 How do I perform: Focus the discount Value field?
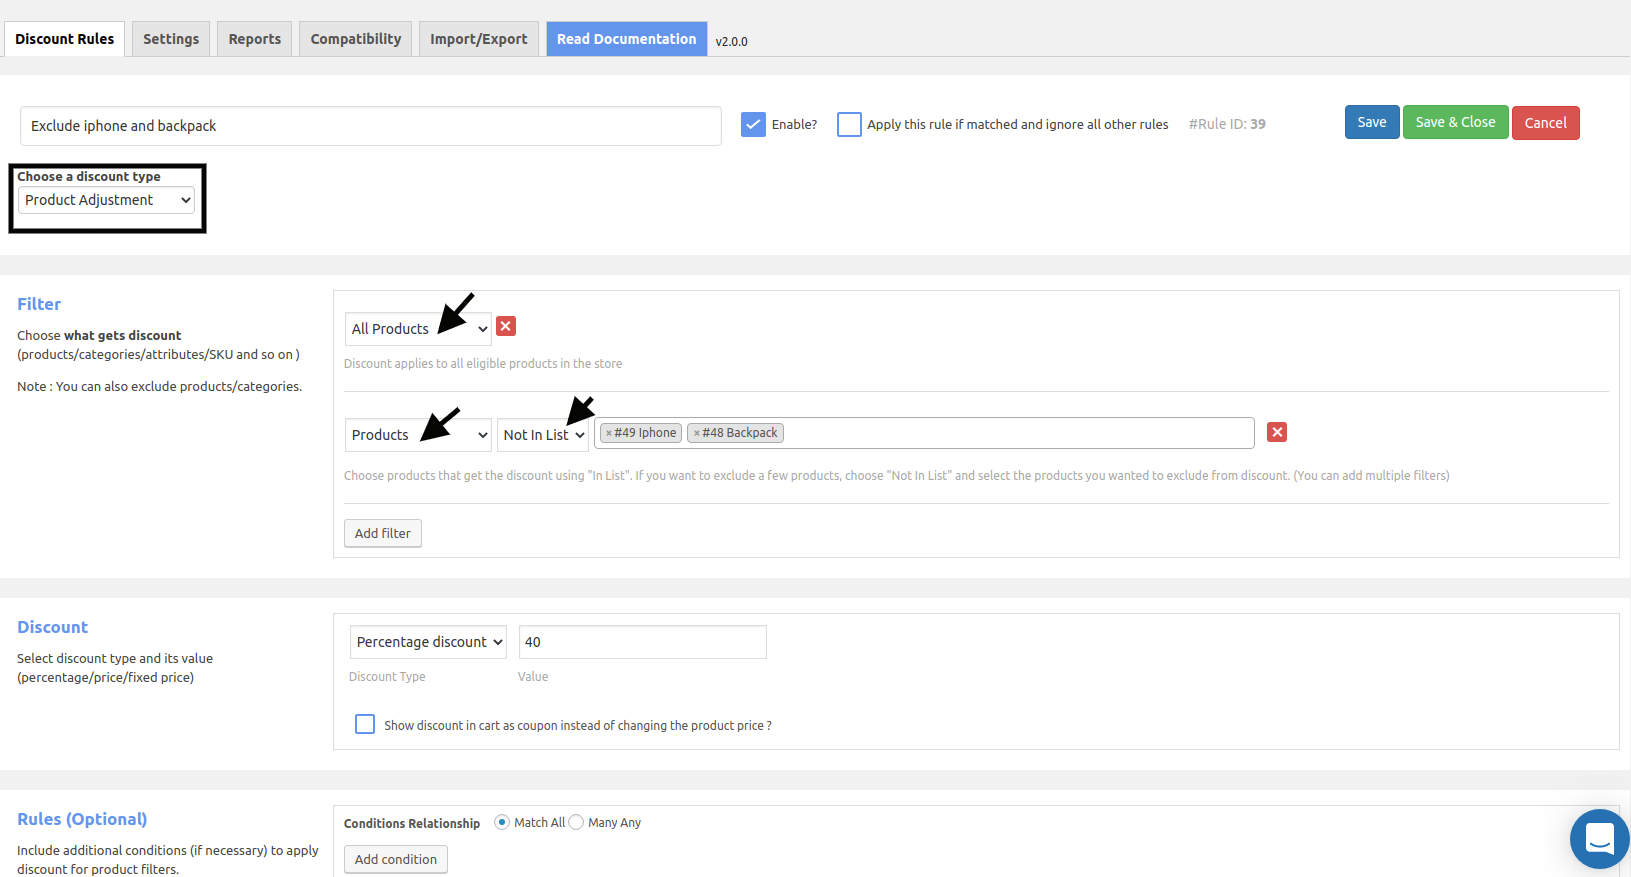tap(643, 642)
